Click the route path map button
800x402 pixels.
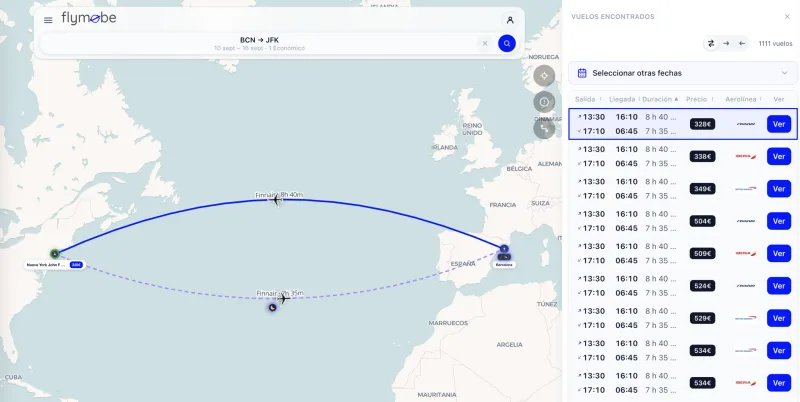[x=544, y=128]
